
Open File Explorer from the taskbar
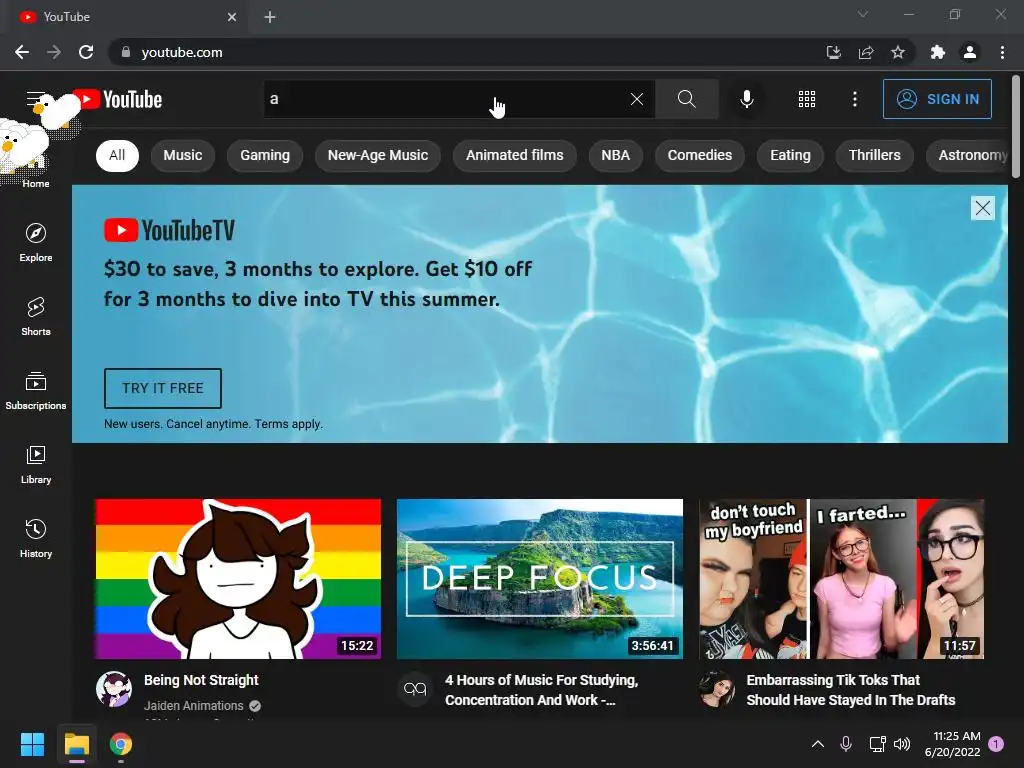76,744
